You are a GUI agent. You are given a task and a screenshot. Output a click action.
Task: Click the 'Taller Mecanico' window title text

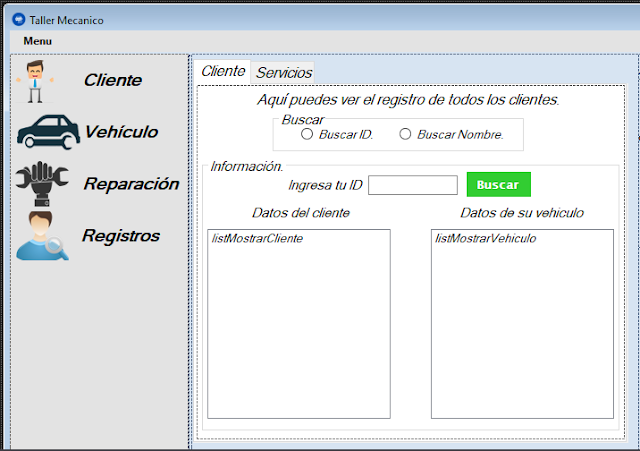(67, 20)
